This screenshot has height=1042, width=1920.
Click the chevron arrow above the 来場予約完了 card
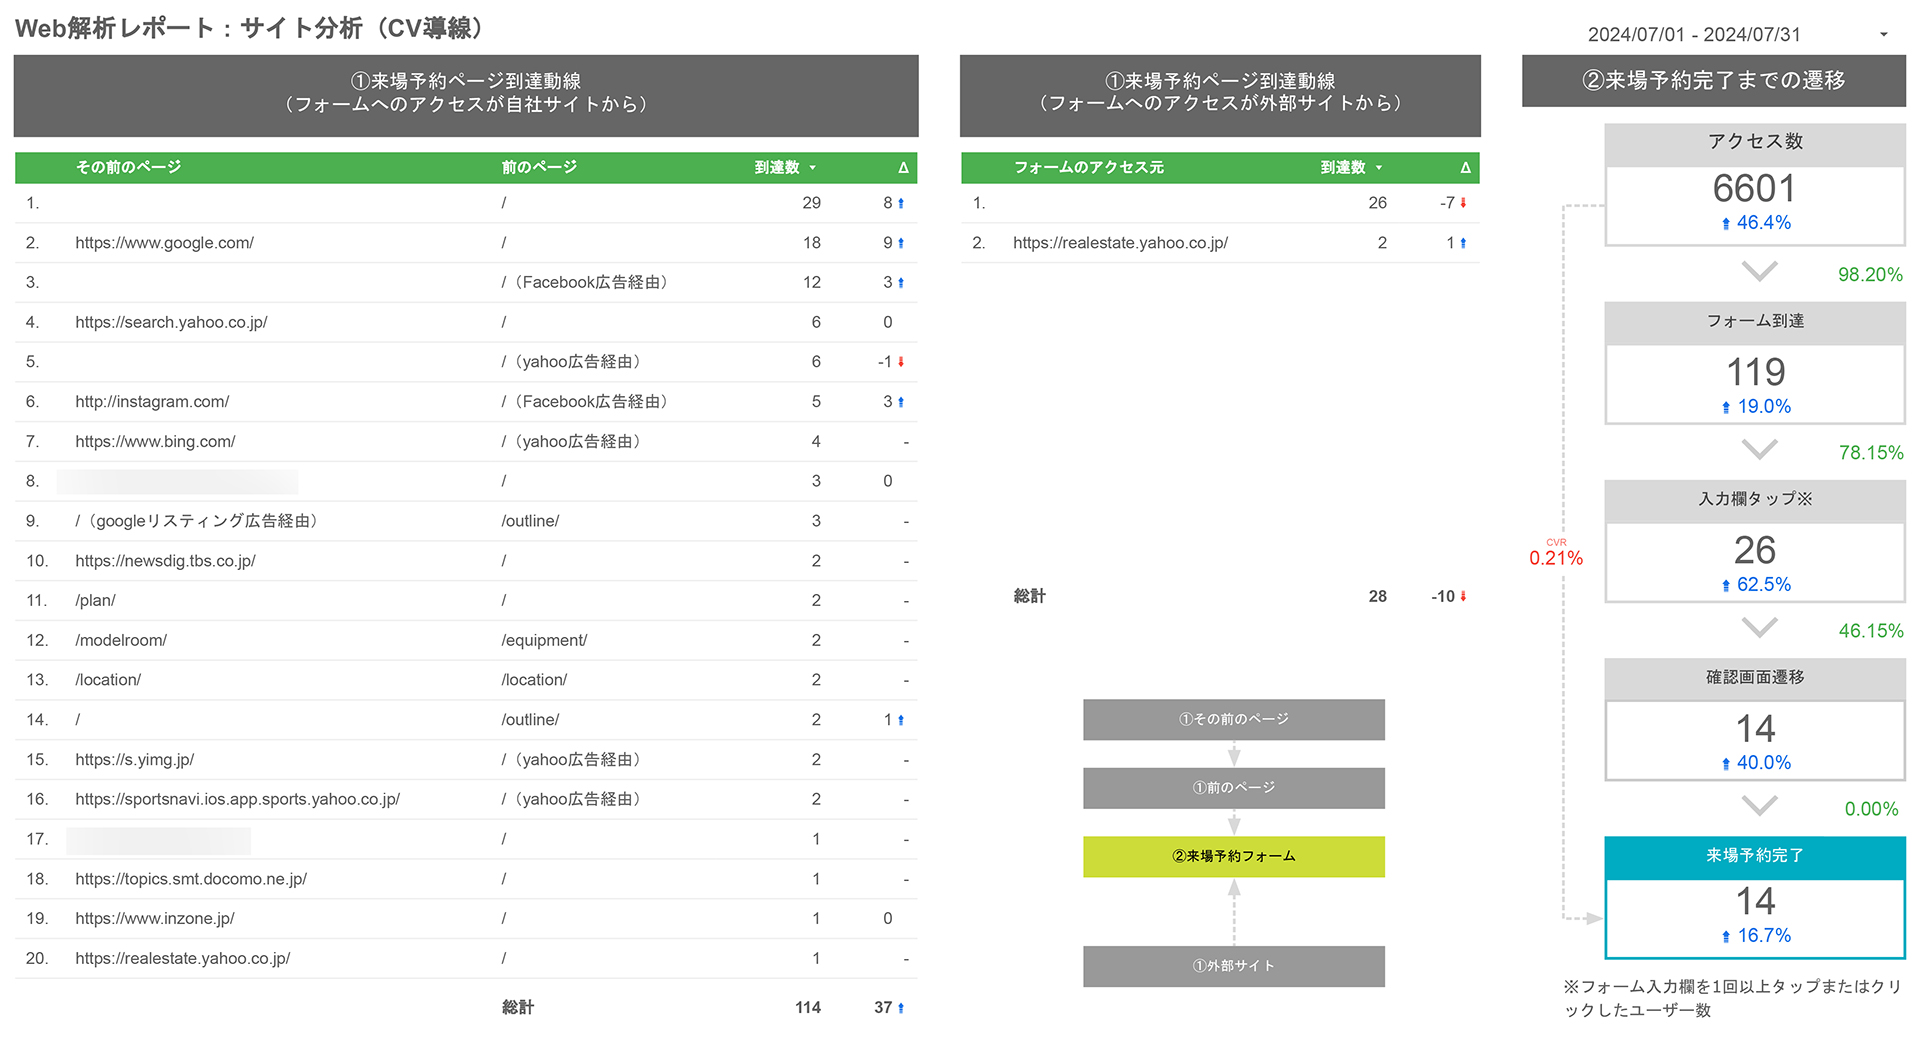pyautogui.click(x=1757, y=806)
